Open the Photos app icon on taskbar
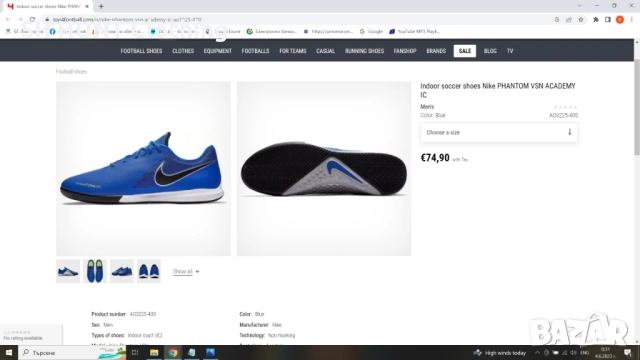 click(x=210, y=352)
